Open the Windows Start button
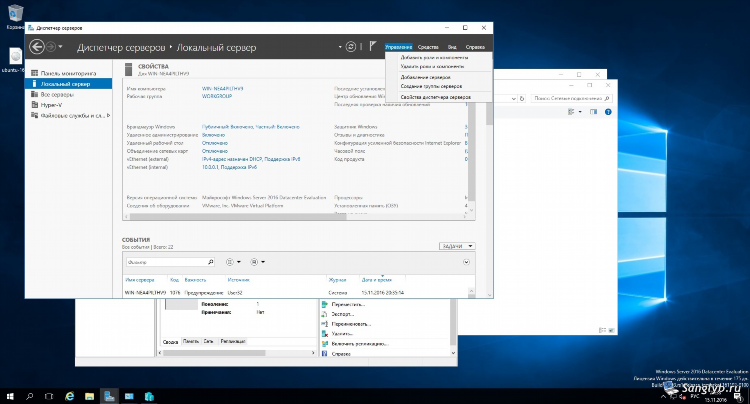Image resolution: width=750 pixels, height=404 pixels. click(10, 396)
